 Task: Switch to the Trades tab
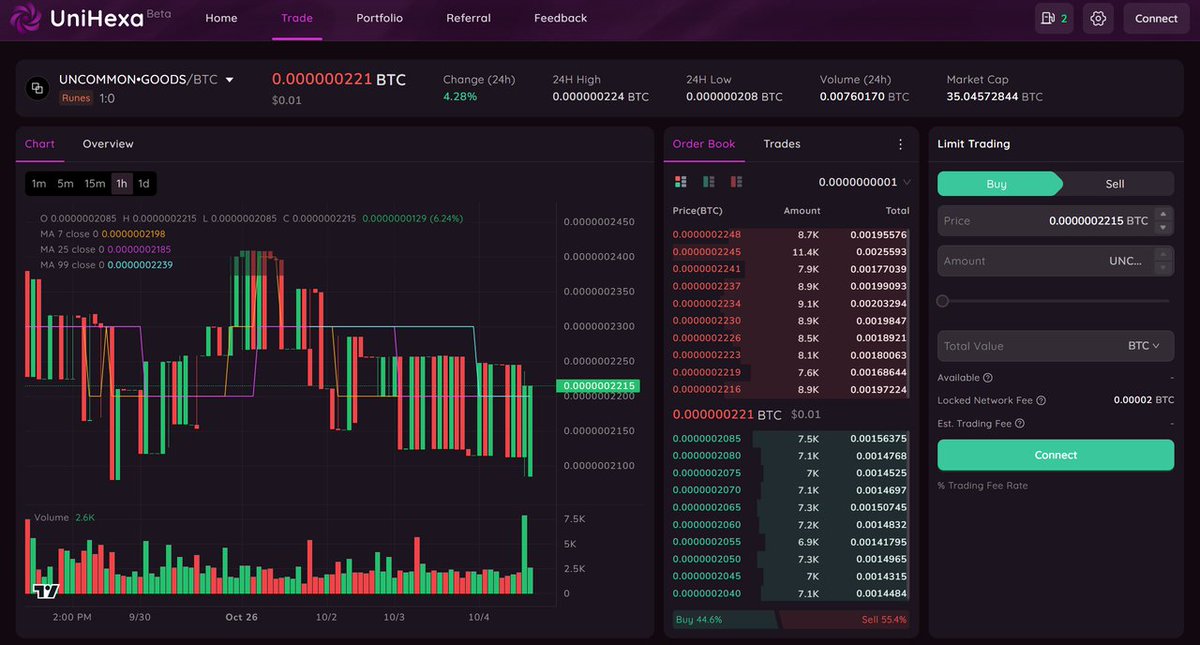pos(782,144)
